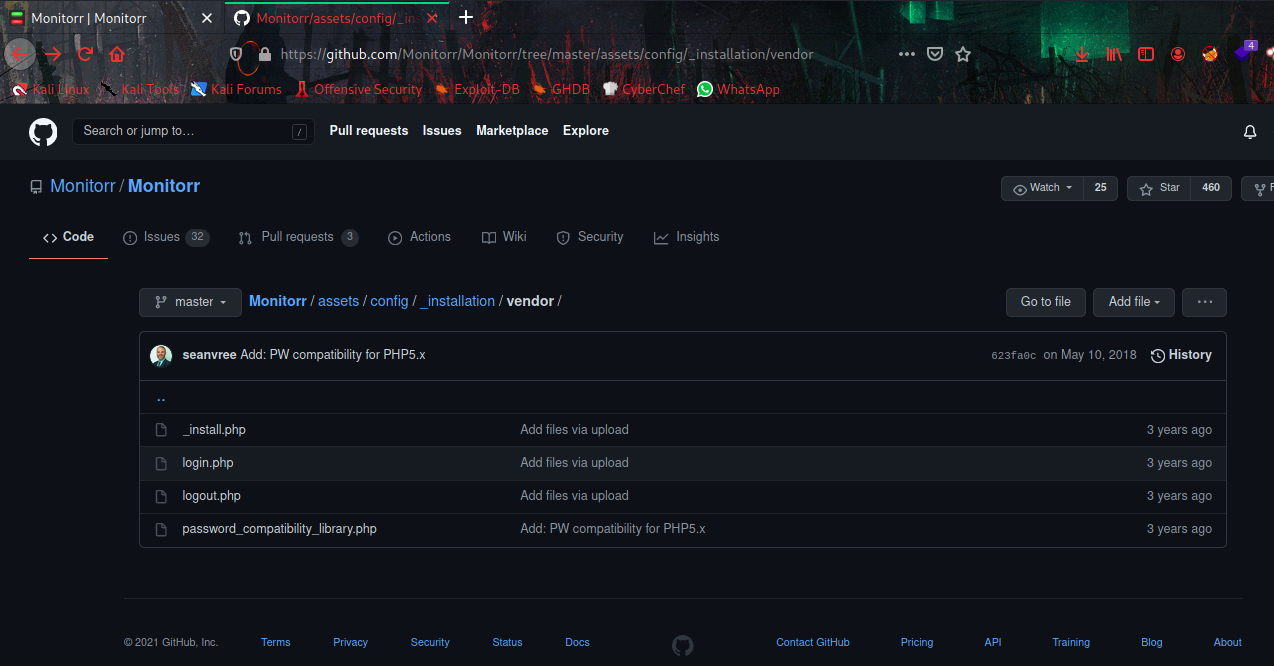Open the browser downloads arrow icon
1274x666 pixels.
click(x=1082, y=54)
